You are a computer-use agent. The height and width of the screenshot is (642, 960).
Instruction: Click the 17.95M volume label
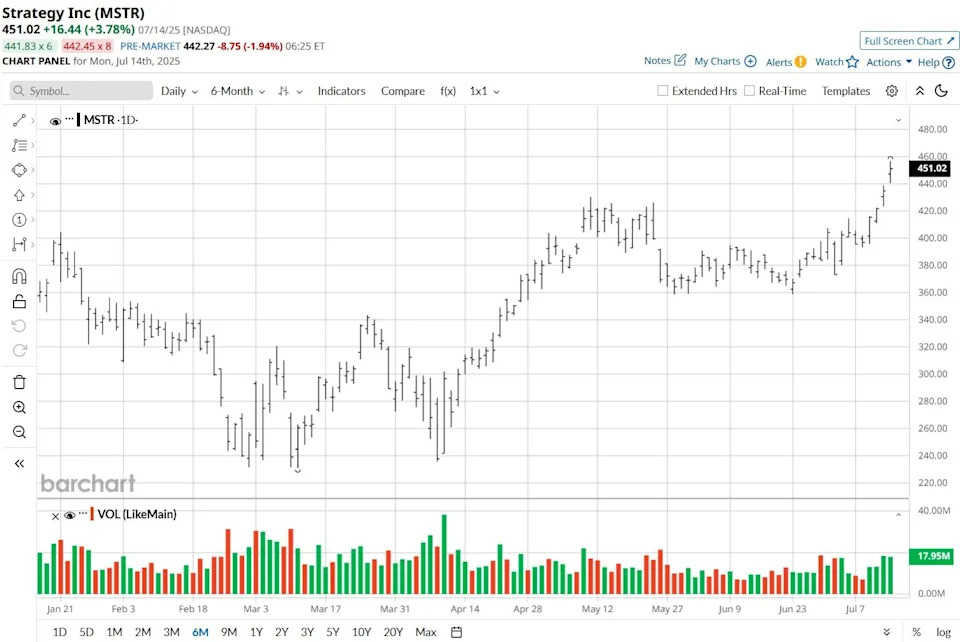pyautogui.click(x=930, y=556)
